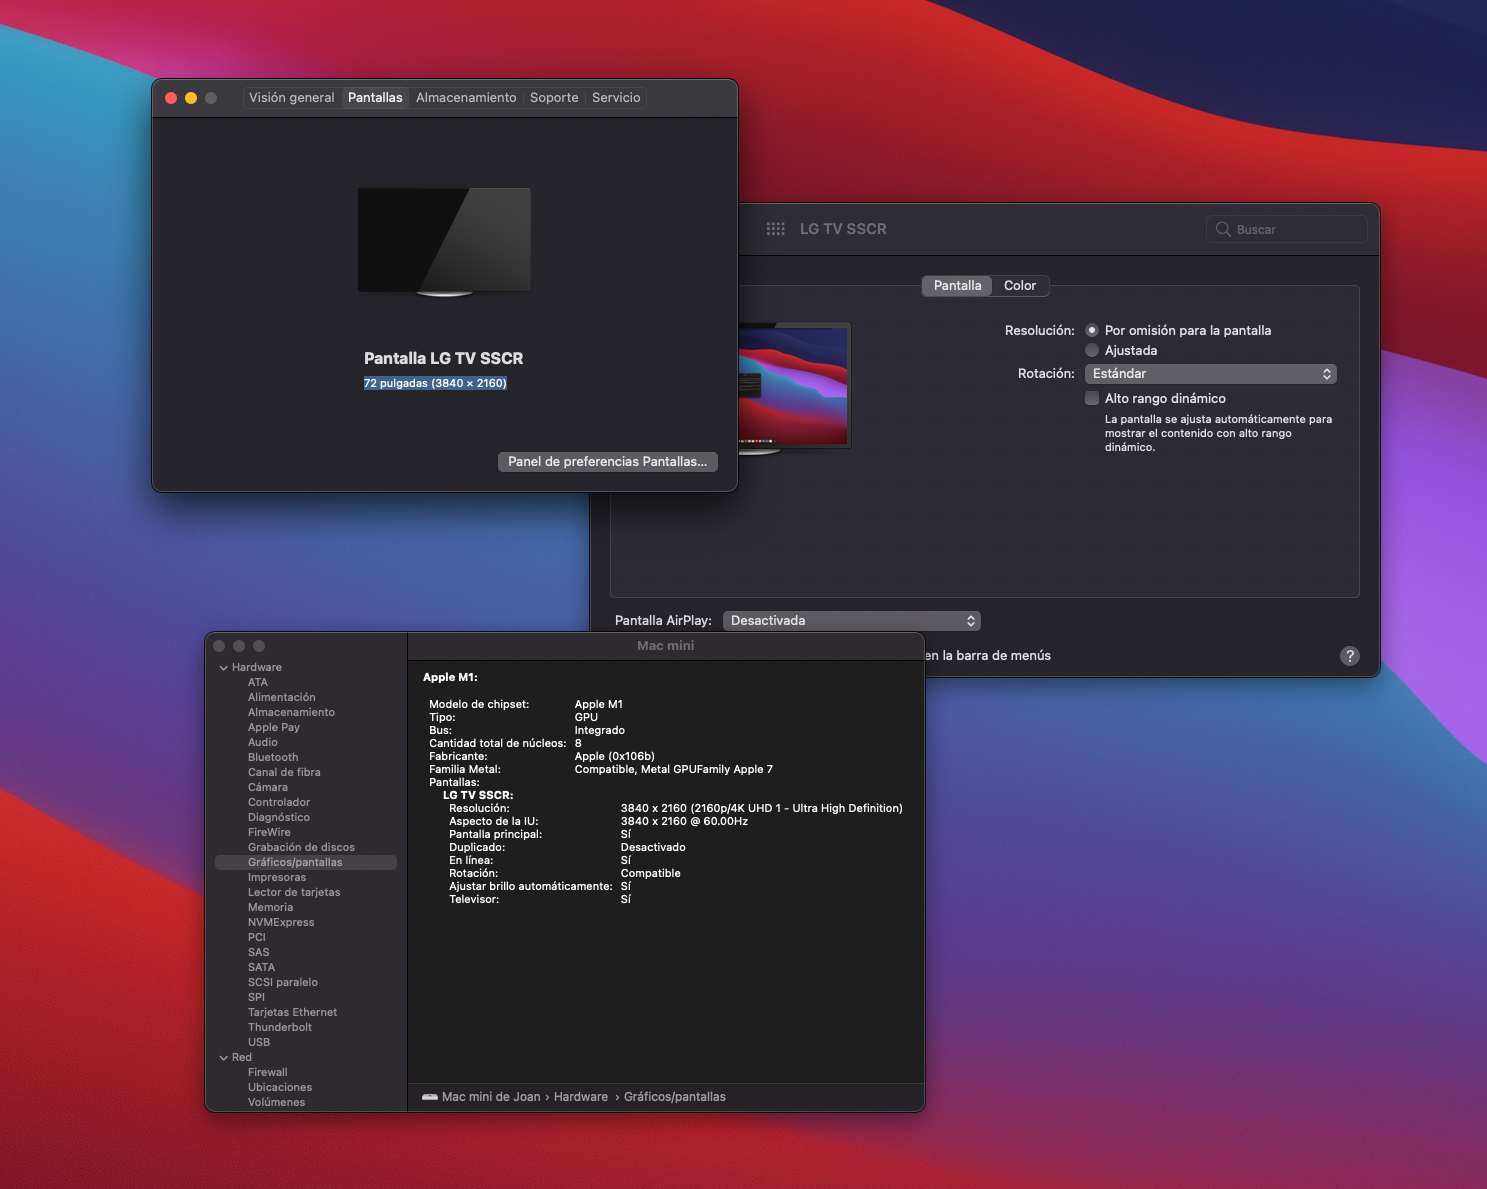Select 'Diagnóstico' in the sidebar
The width and height of the screenshot is (1487, 1189).
[x=279, y=817]
